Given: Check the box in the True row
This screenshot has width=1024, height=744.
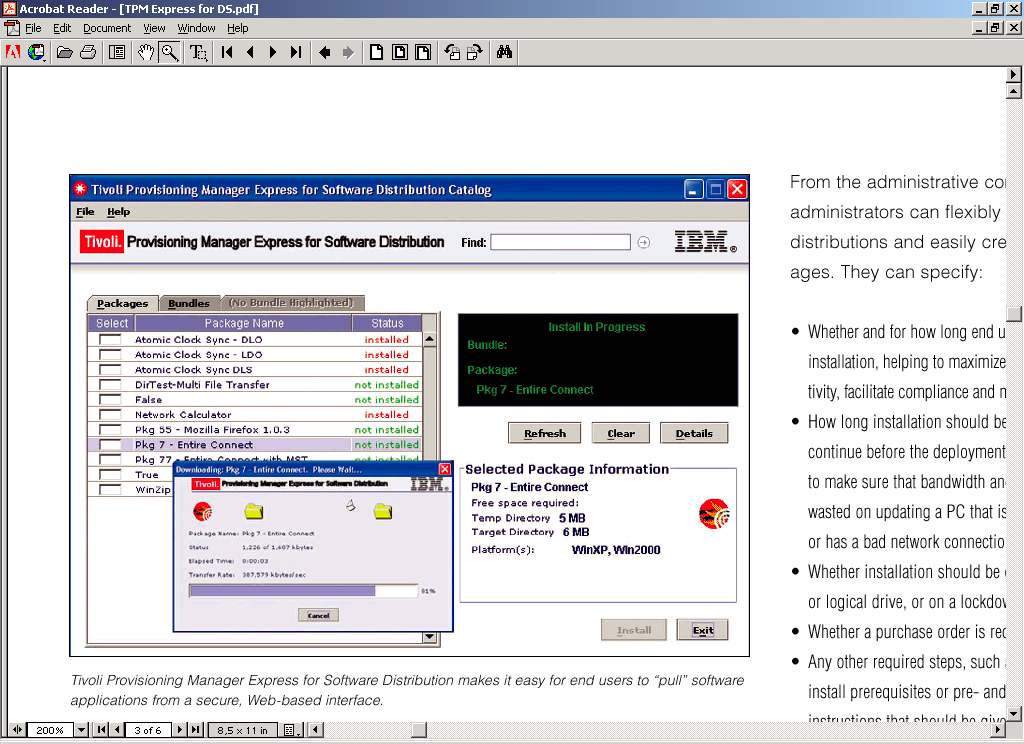Looking at the screenshot, I should (110, 475).
